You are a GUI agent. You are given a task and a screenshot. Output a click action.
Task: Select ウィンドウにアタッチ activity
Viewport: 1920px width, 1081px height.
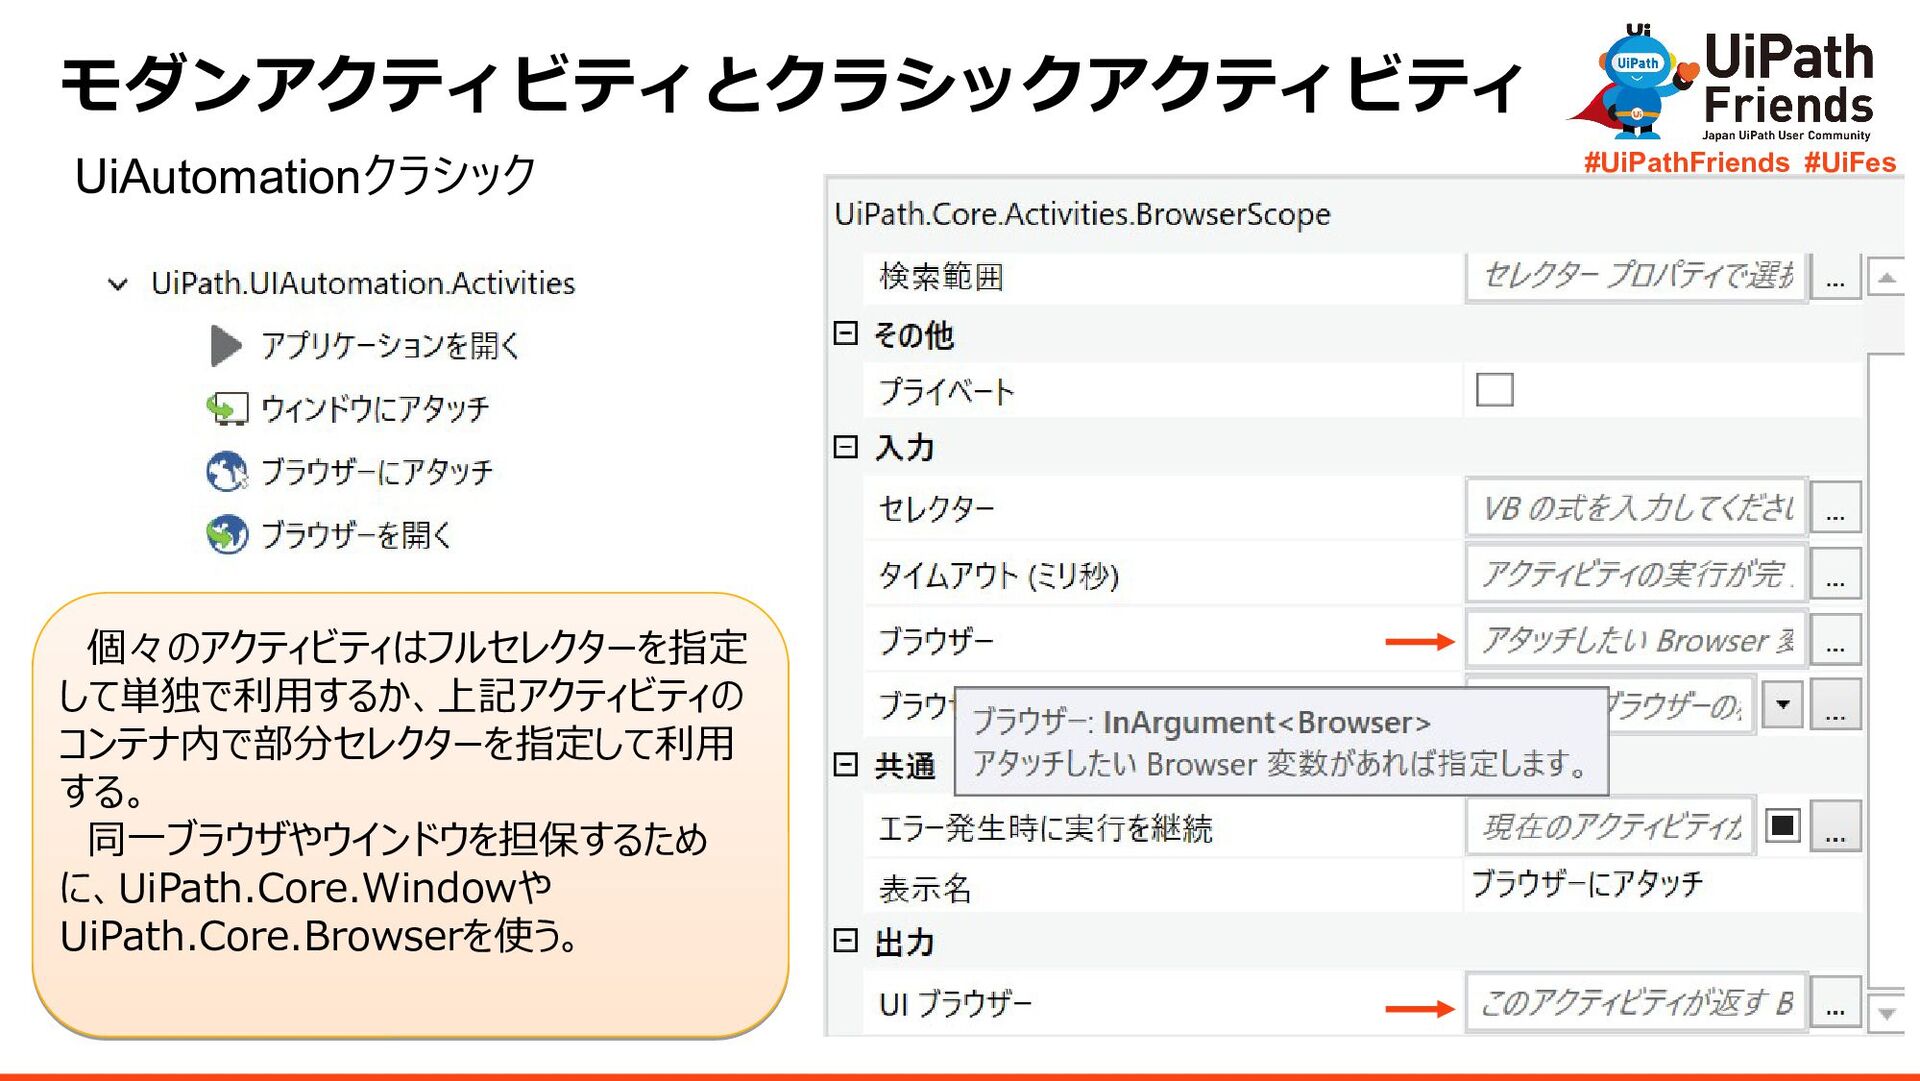coord(375,408)
